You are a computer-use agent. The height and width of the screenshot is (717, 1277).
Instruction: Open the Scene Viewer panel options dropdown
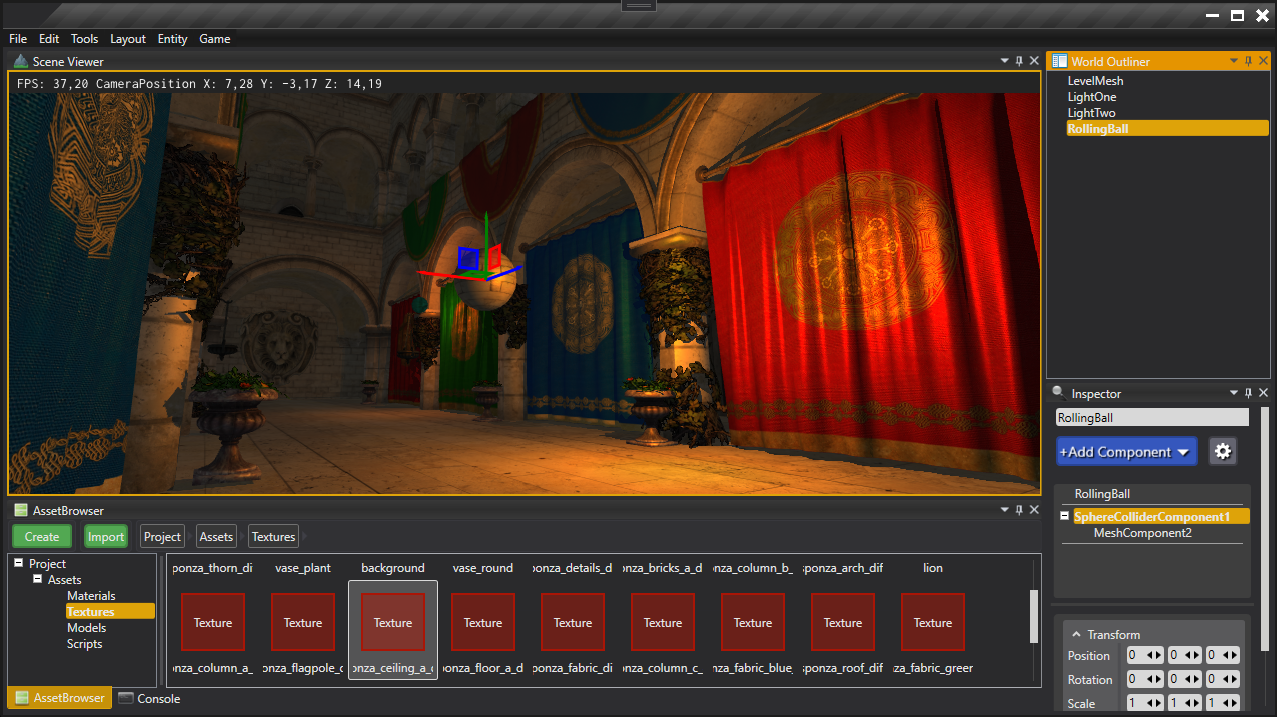1004,61
